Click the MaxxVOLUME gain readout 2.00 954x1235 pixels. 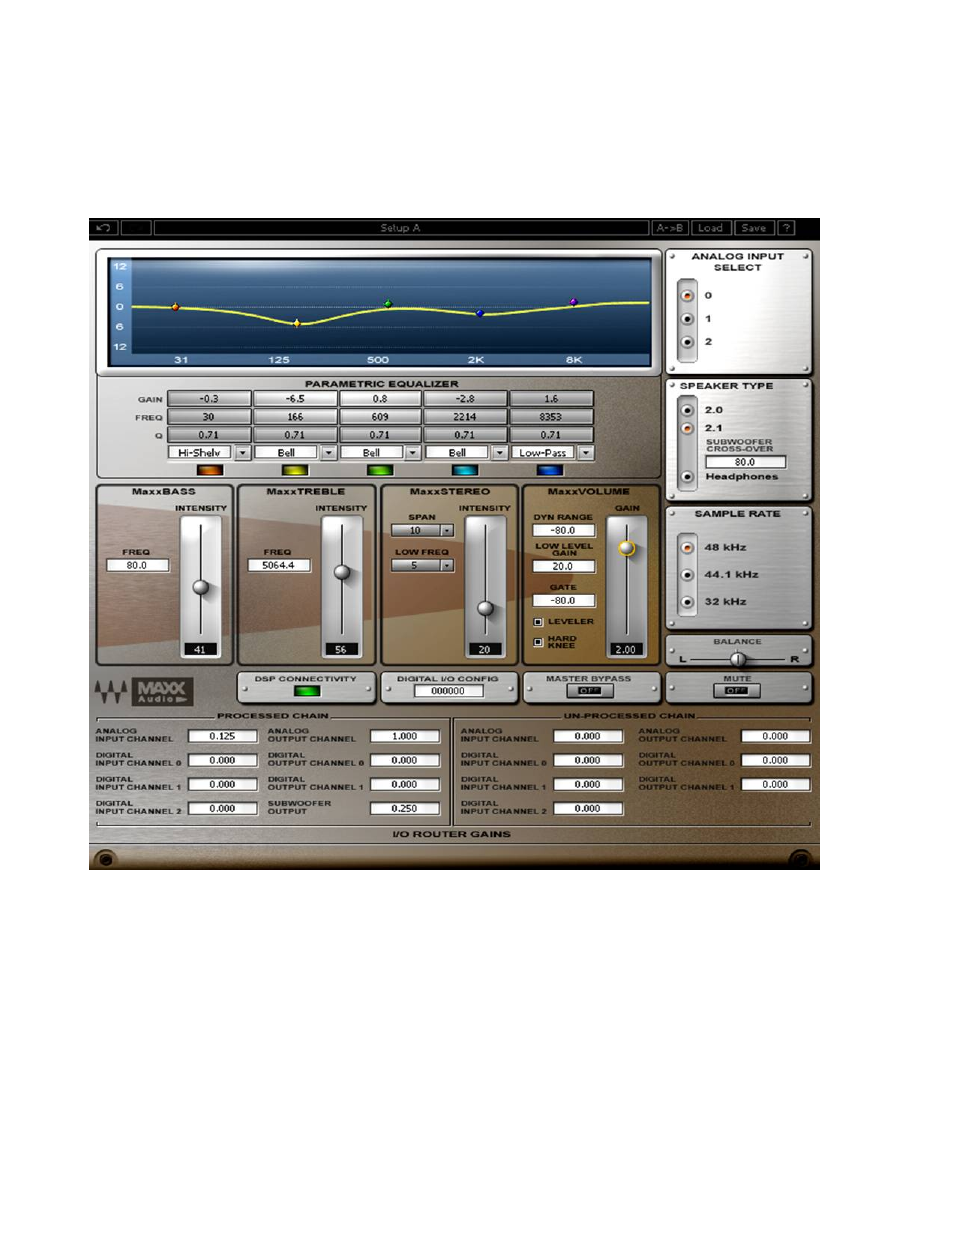click(626, 650)
